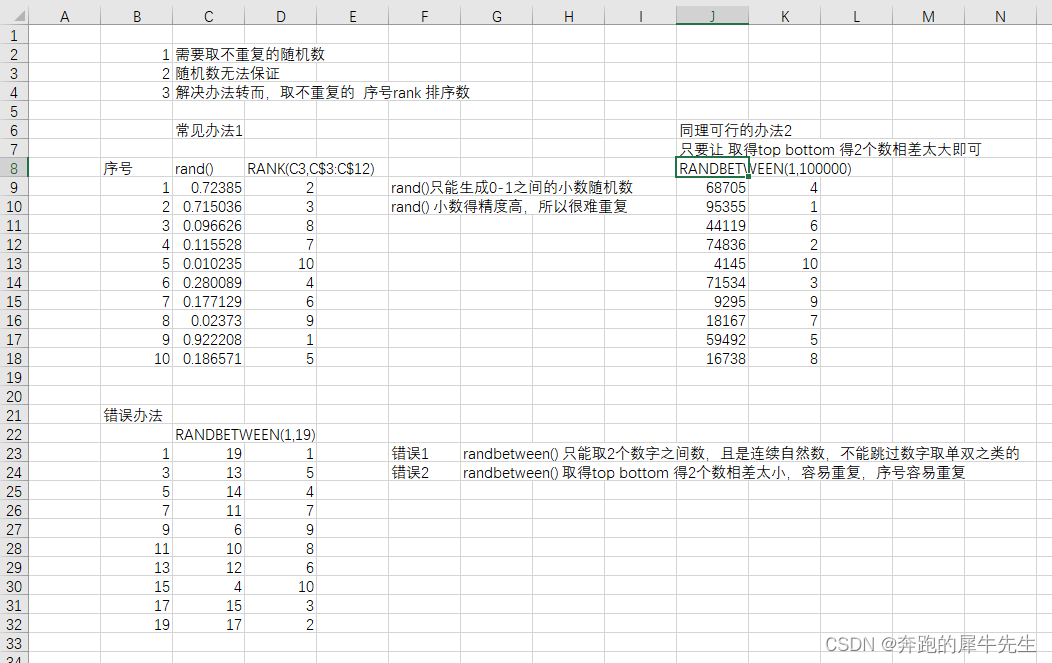The height and width of the screenshot is (663, 1052).
Task: Select the cell with value 95355
Action: click(712, 206)
